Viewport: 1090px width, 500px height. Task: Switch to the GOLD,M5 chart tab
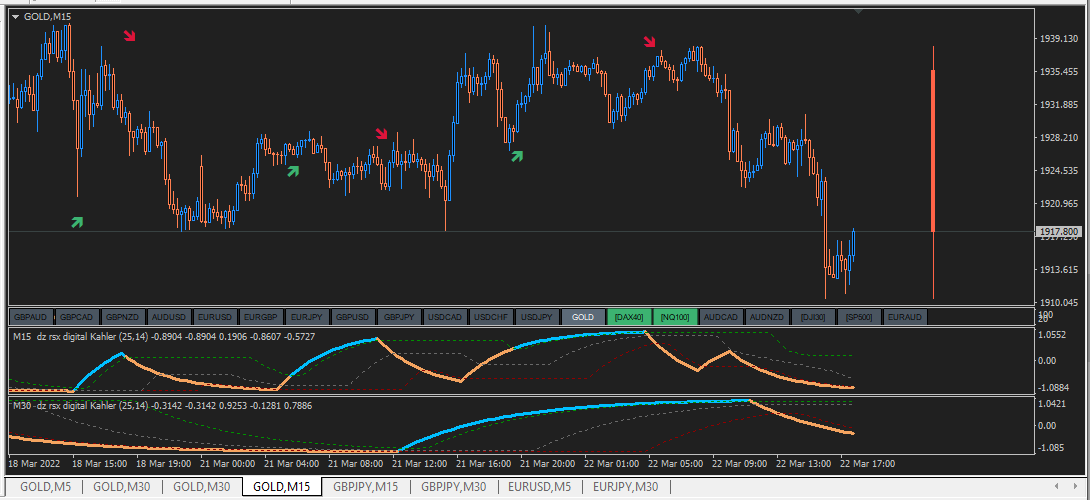tap(44, 487)
